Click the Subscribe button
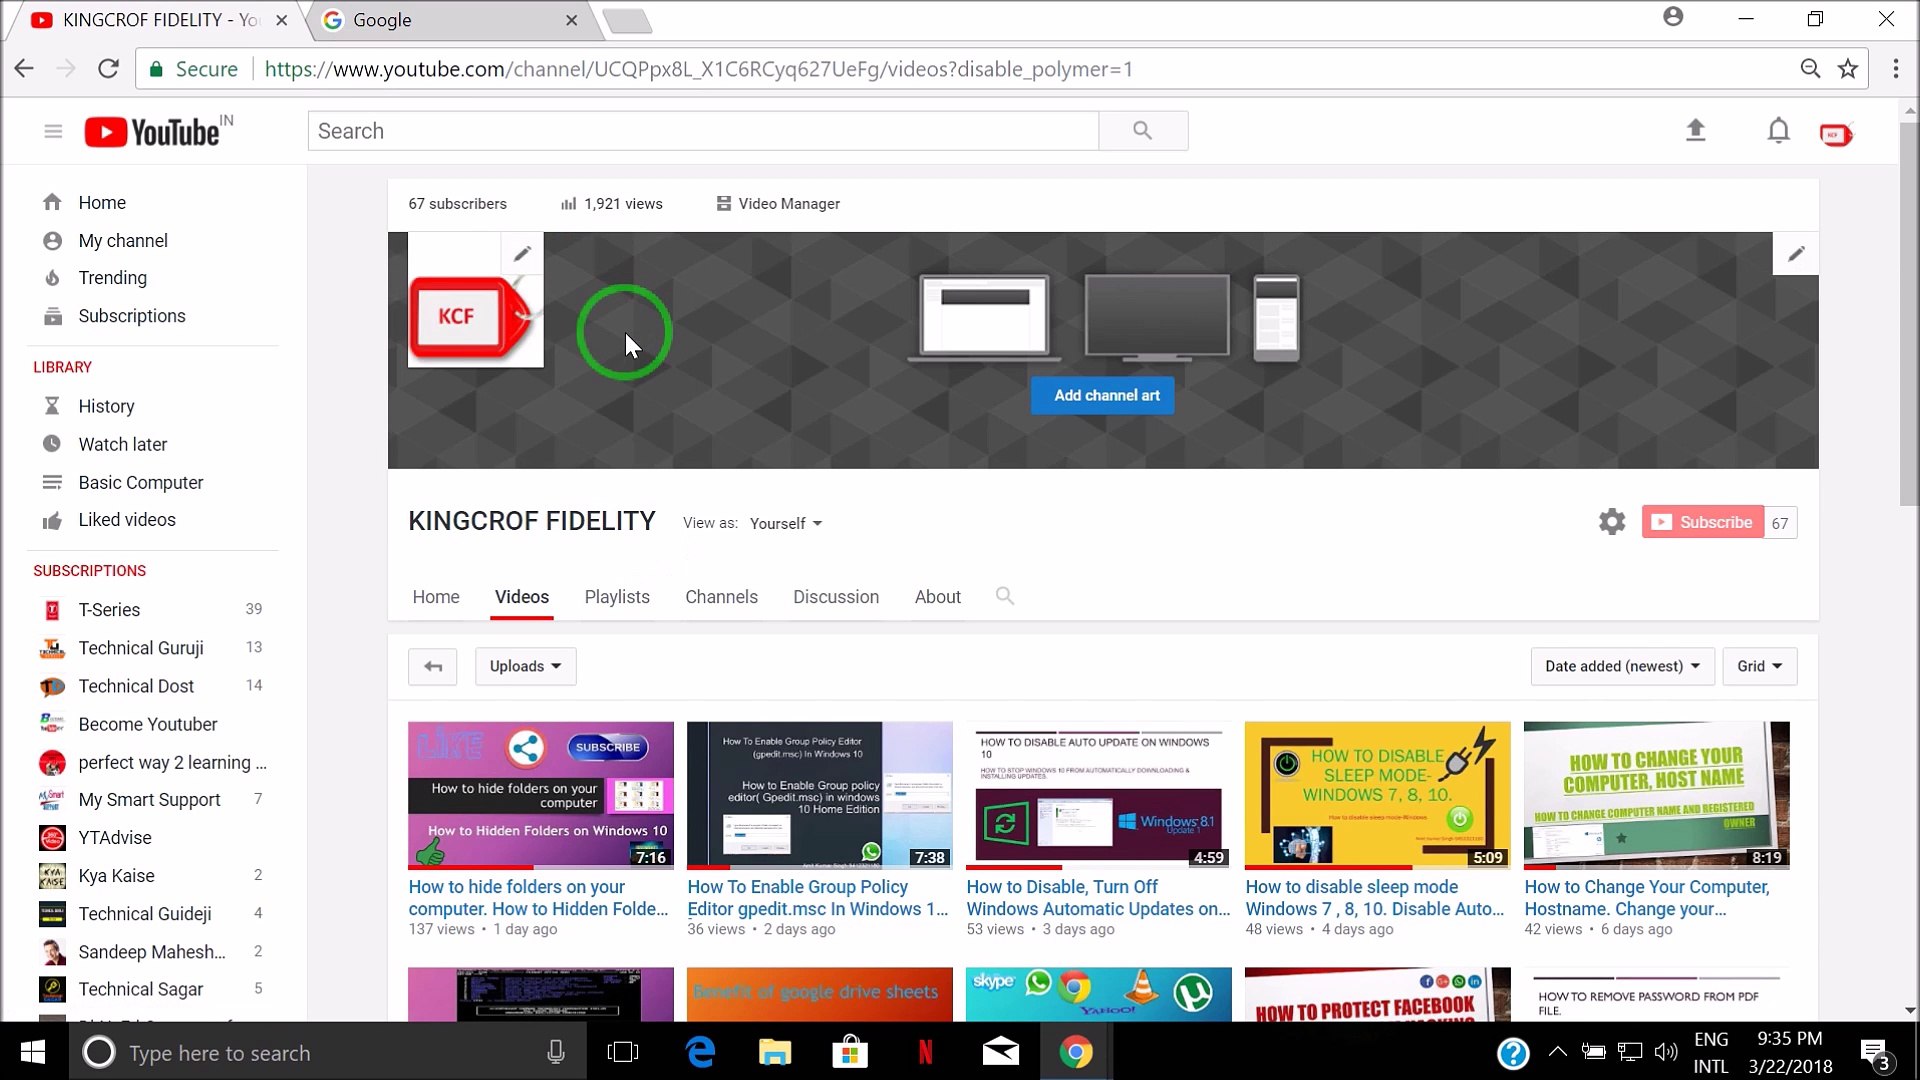 [1701, 521]
